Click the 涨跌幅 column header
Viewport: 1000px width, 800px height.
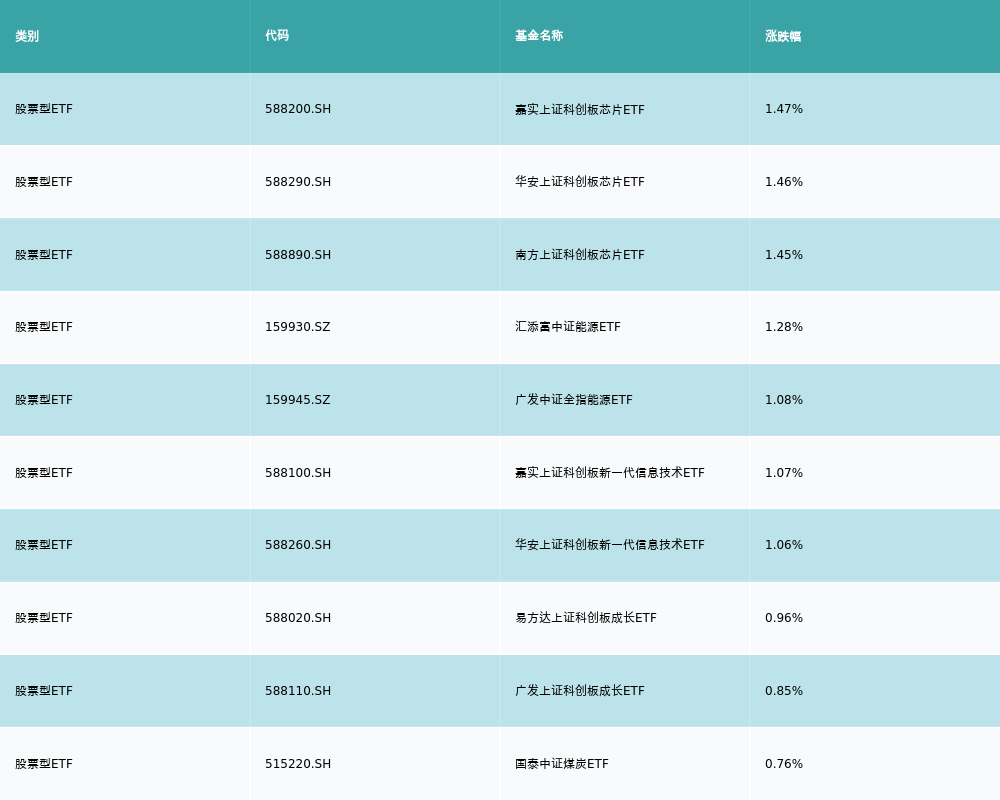point(783,36)
